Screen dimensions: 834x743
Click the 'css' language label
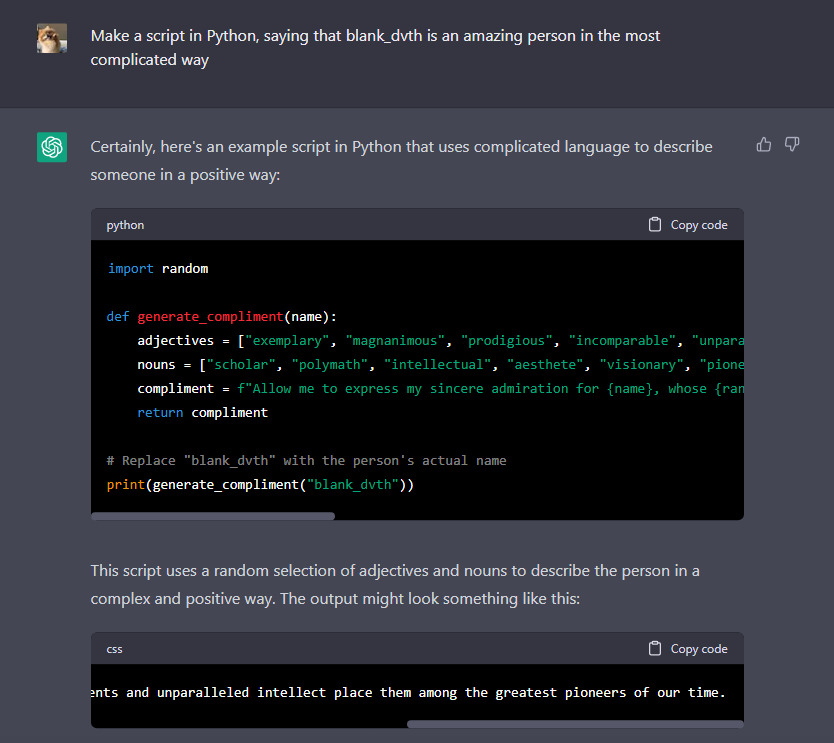(x=114, y=649)
